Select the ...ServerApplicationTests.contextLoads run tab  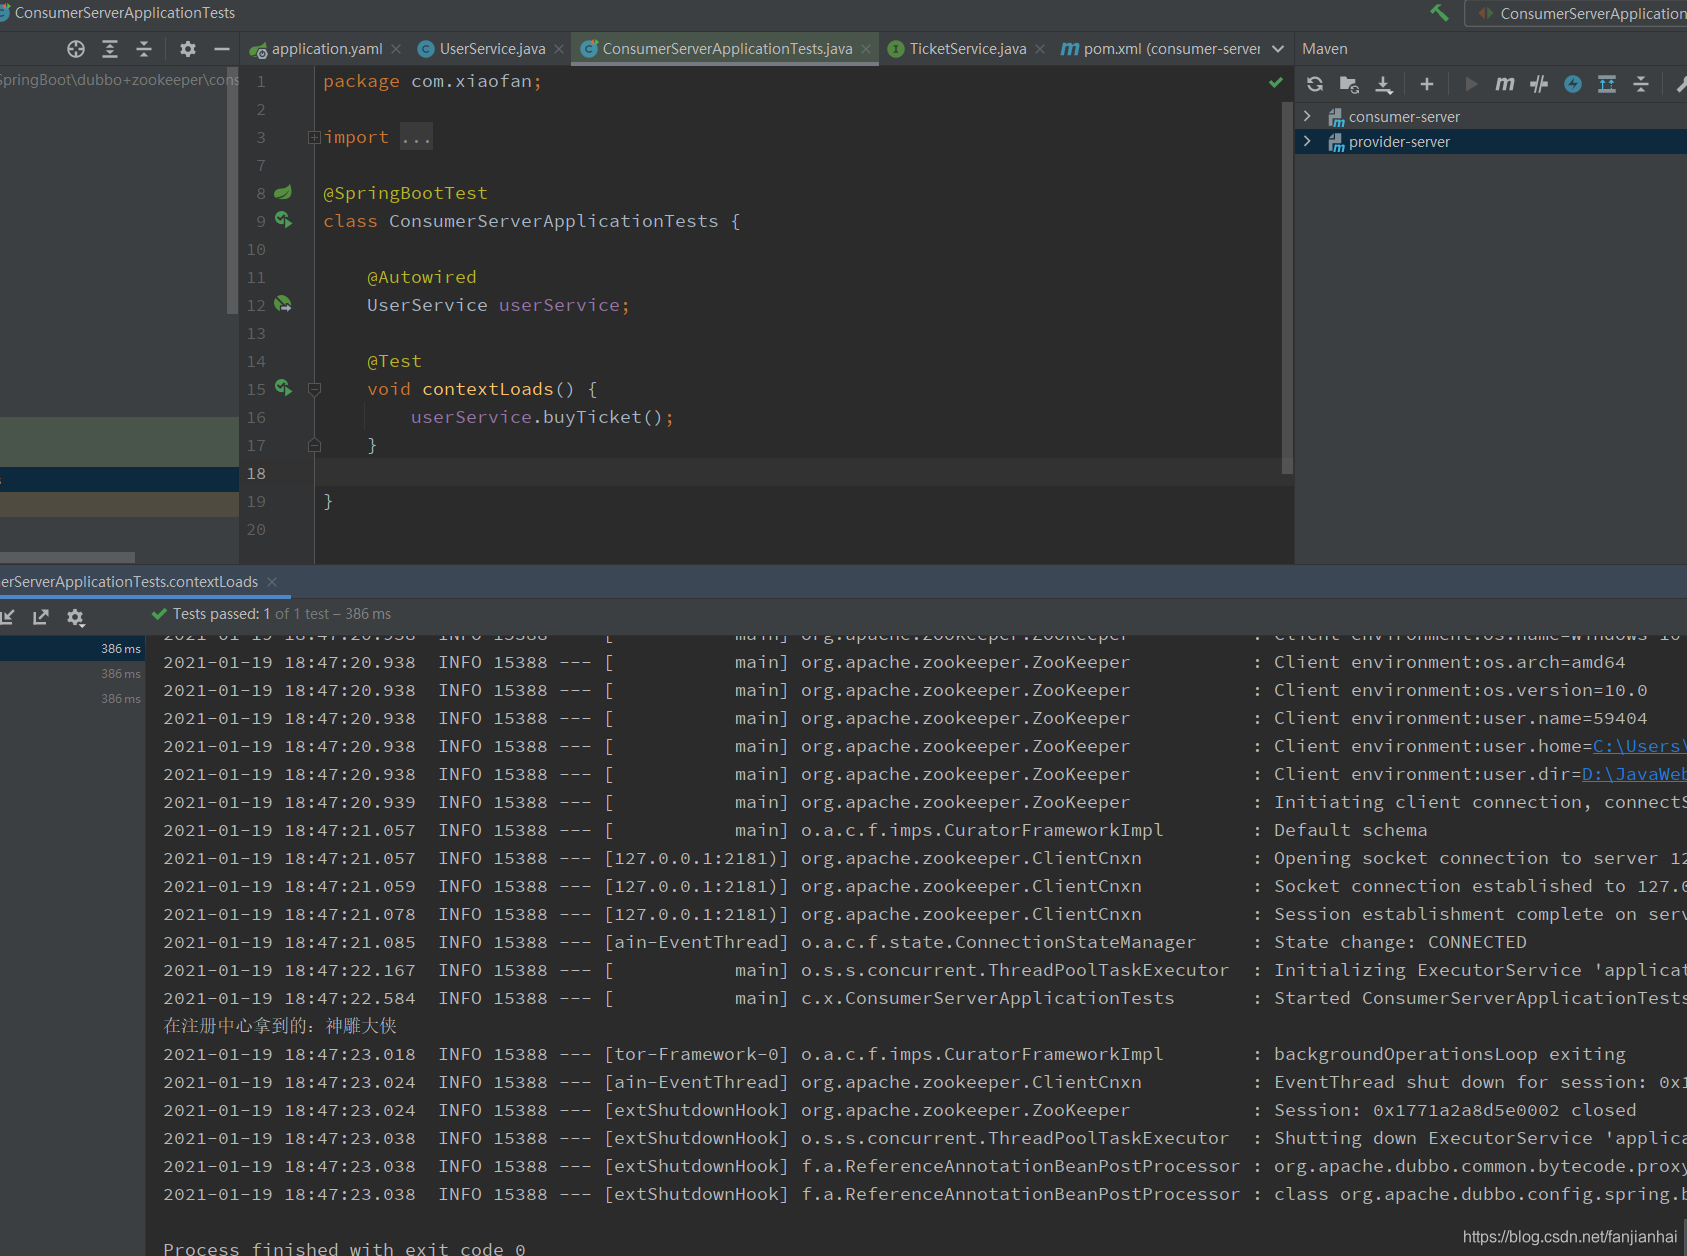(129, 582)
